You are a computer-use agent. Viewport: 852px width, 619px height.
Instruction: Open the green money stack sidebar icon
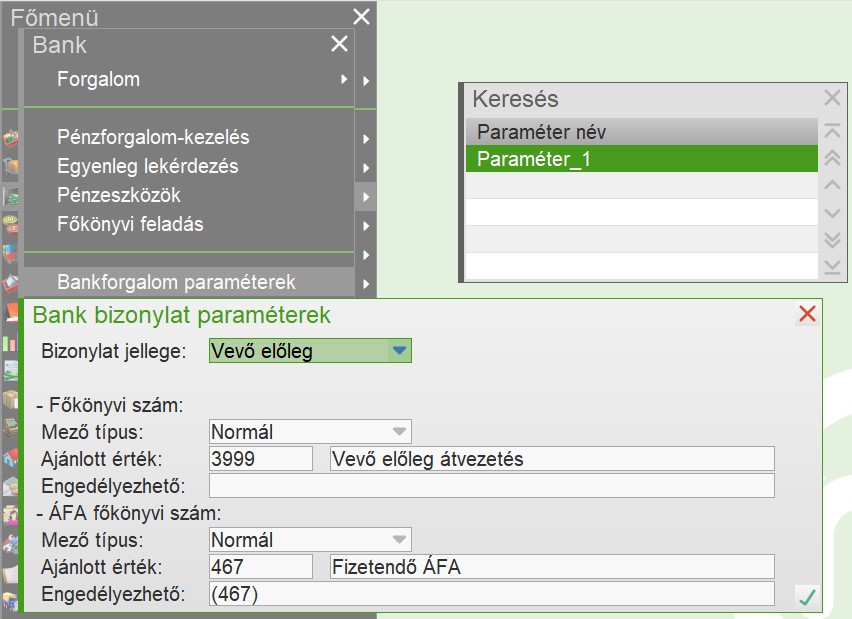pyautogui.click(x=10, y=196)
